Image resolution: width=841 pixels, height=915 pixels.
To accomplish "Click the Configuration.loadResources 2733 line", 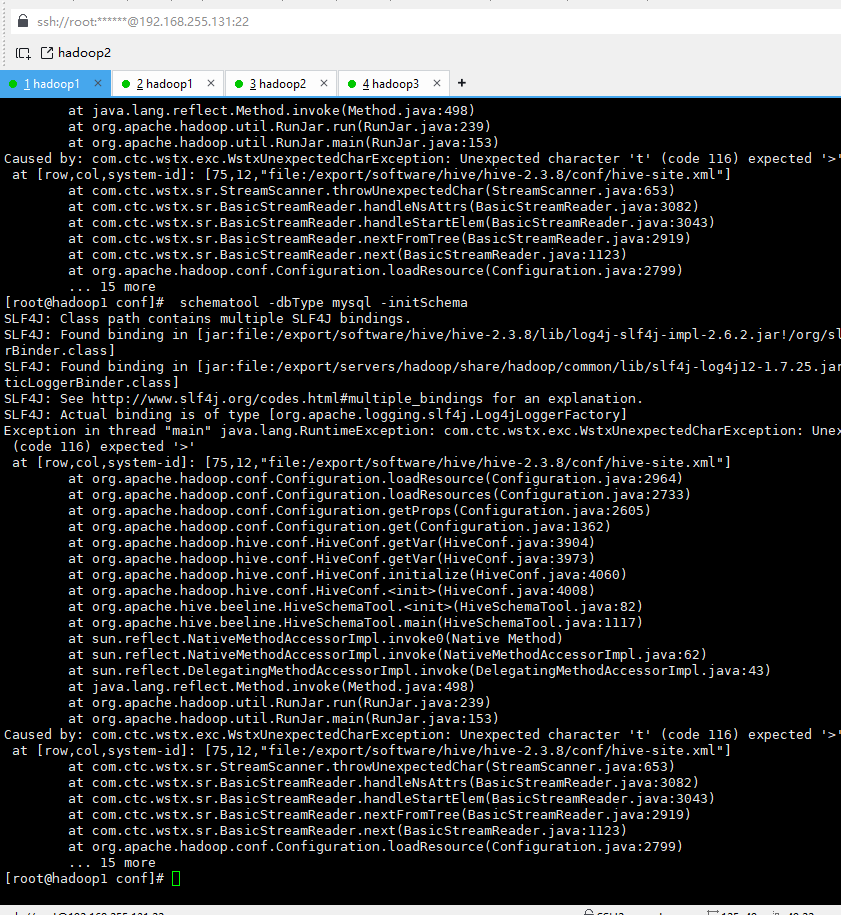I will tap(379, 495).
